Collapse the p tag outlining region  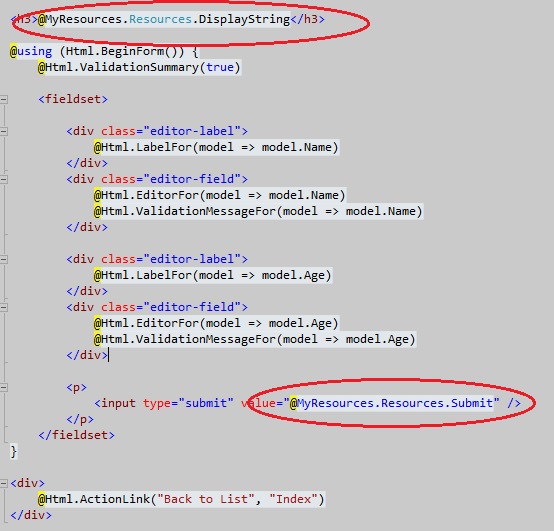point(4,388)
